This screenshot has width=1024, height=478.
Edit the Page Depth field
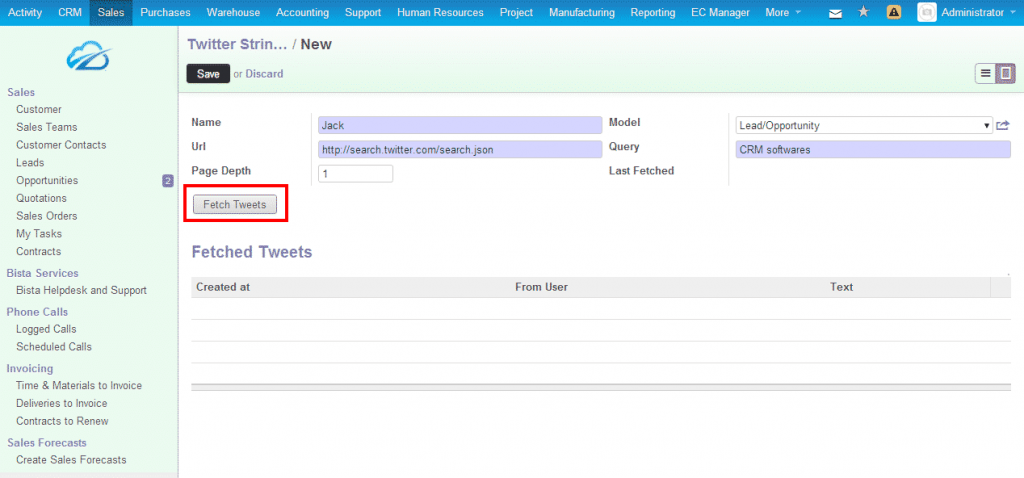pos(355,174)
